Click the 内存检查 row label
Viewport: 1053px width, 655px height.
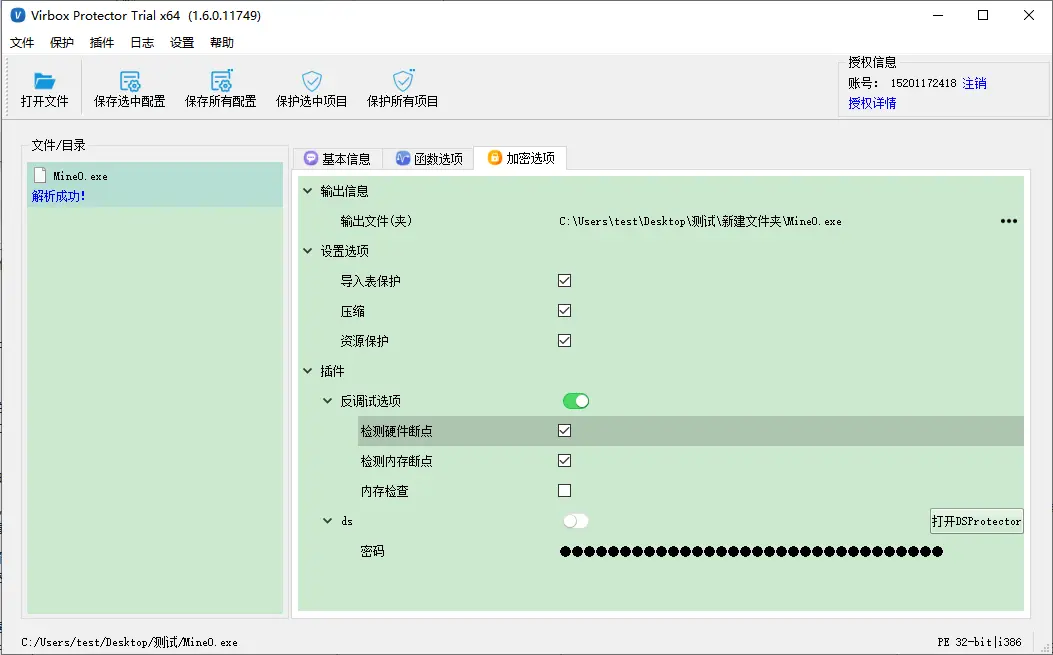coord(384,491)
